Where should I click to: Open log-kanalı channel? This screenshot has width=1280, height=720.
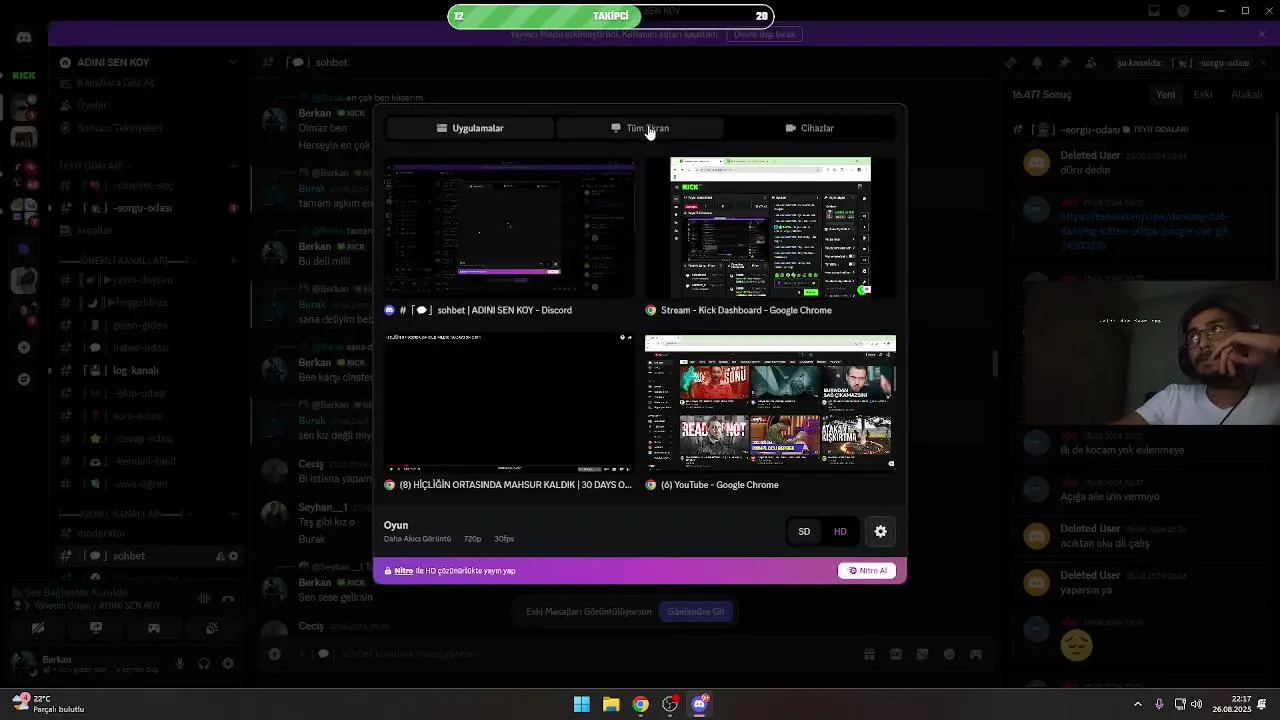(x=150, y=371)
